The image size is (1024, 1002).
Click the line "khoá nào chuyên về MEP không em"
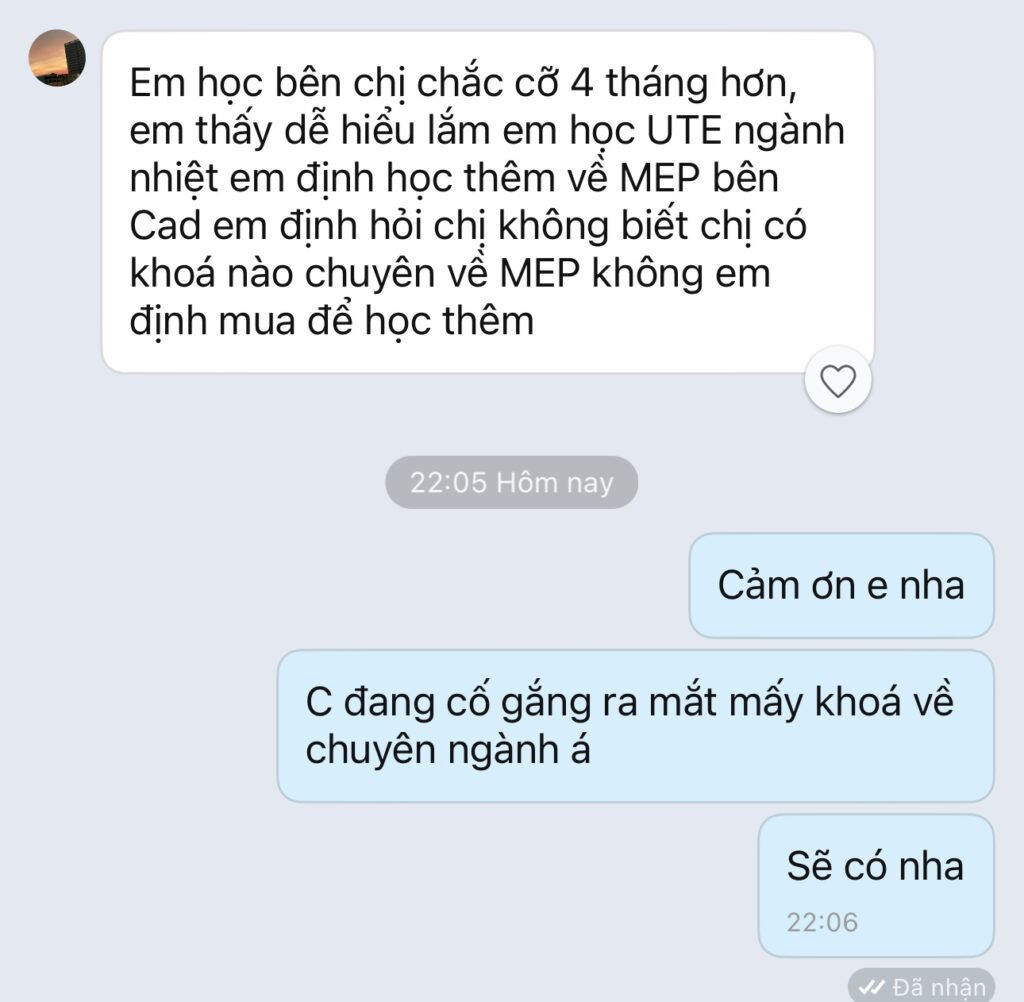[x=450, y=274]
